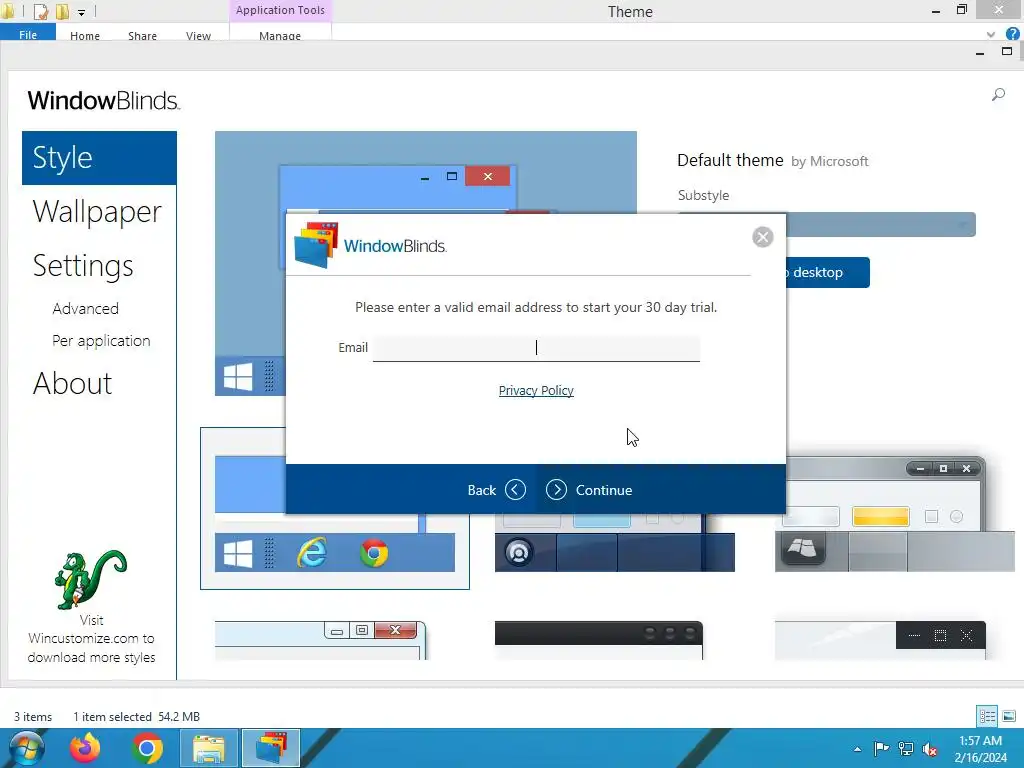Image resolution: width=1024 pixels, height=768 pixels.
Task: Expand the ribbon with chevron arrow
Action: [x=991, y=35]
